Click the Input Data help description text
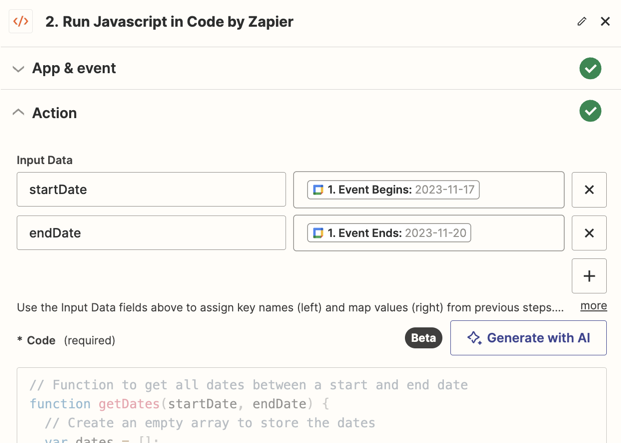621x443 pixels. pyautogui.click(x=290, y=308)
